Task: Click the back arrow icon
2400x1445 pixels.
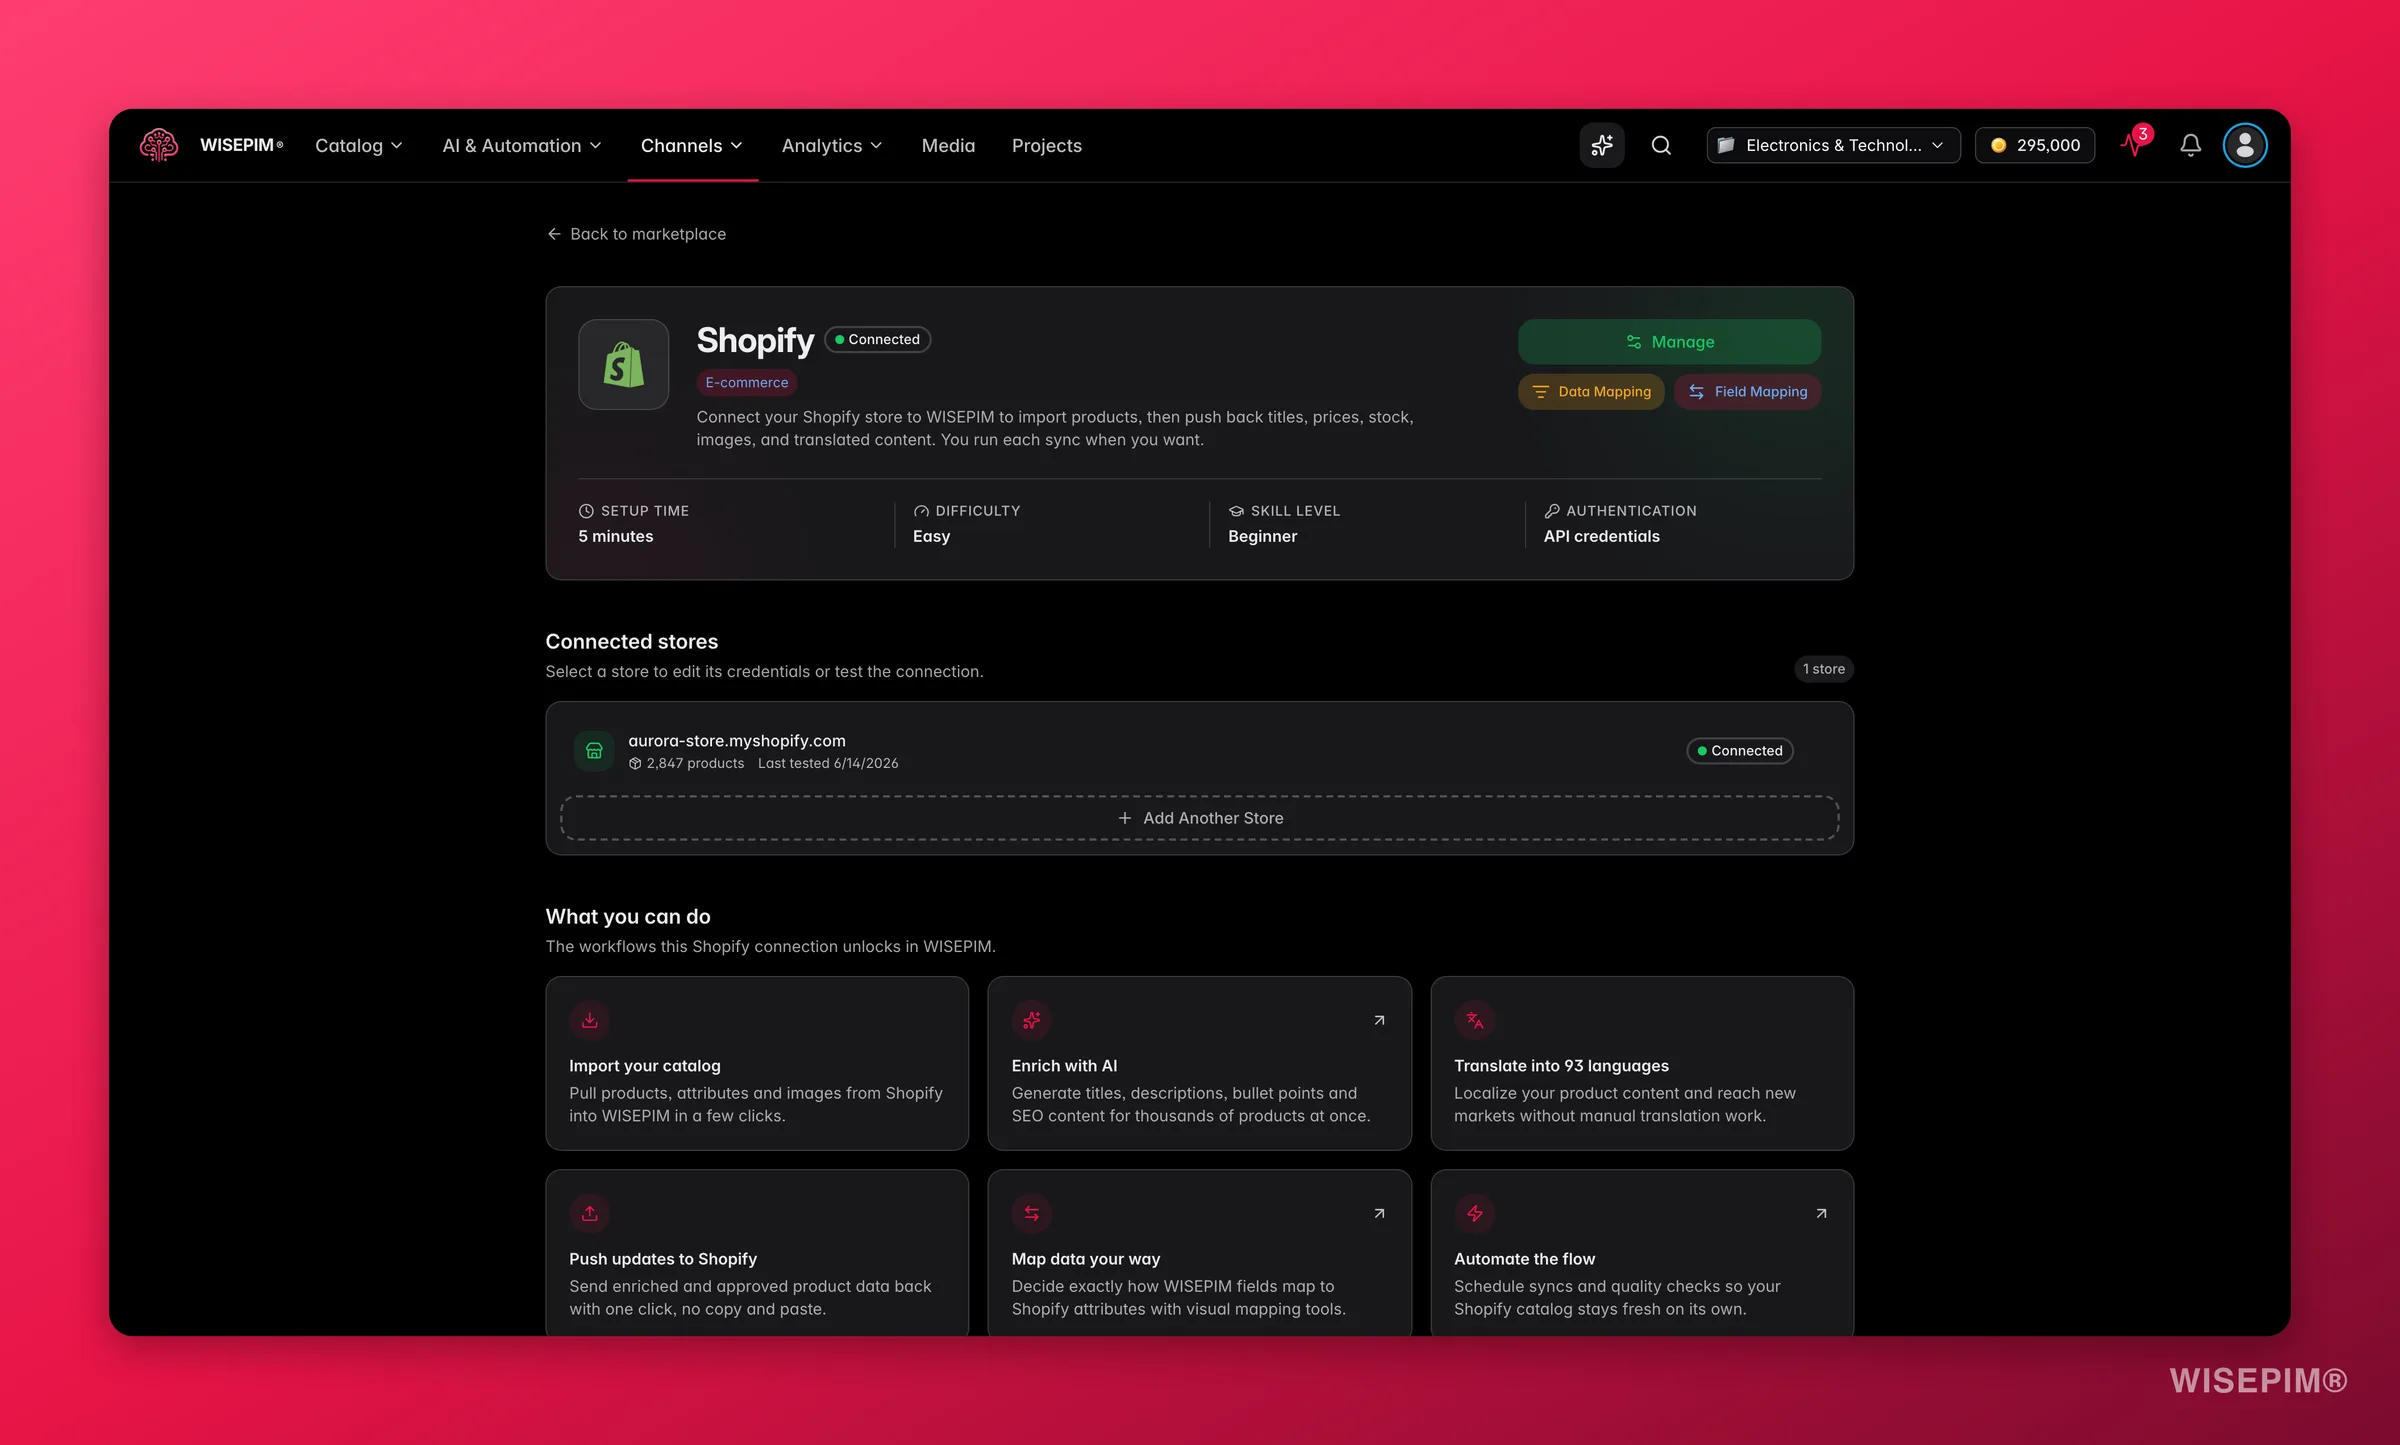Action: pyautogui.click(x=554, y=234)
